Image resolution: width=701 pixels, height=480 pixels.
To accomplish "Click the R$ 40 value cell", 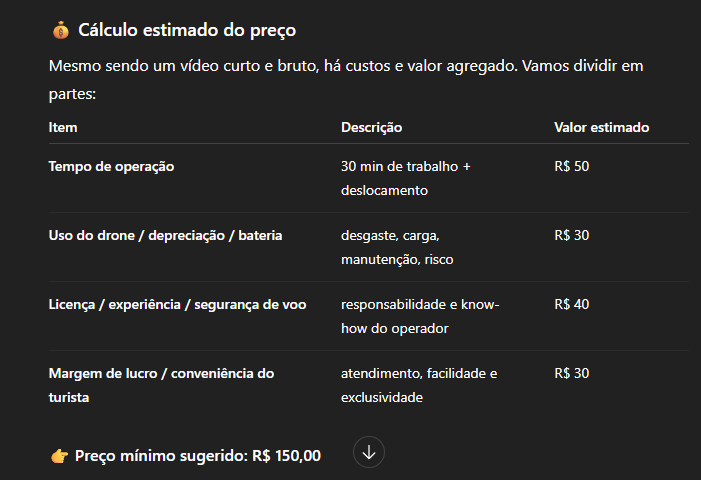I will pos(572,304).
